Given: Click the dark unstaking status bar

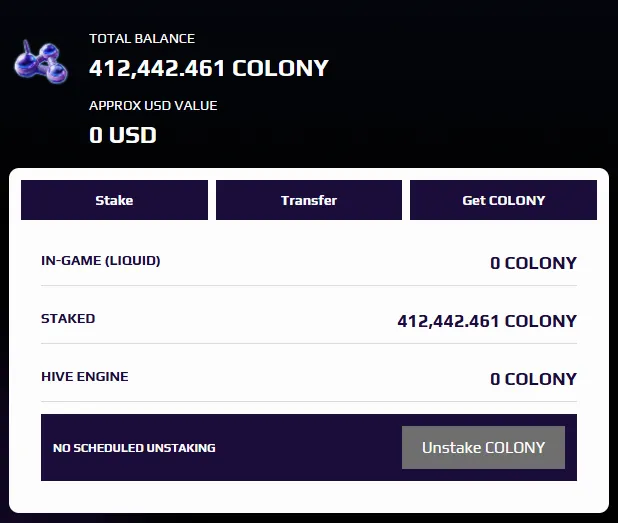Looking at the screenshot, I should pos(309,447).
